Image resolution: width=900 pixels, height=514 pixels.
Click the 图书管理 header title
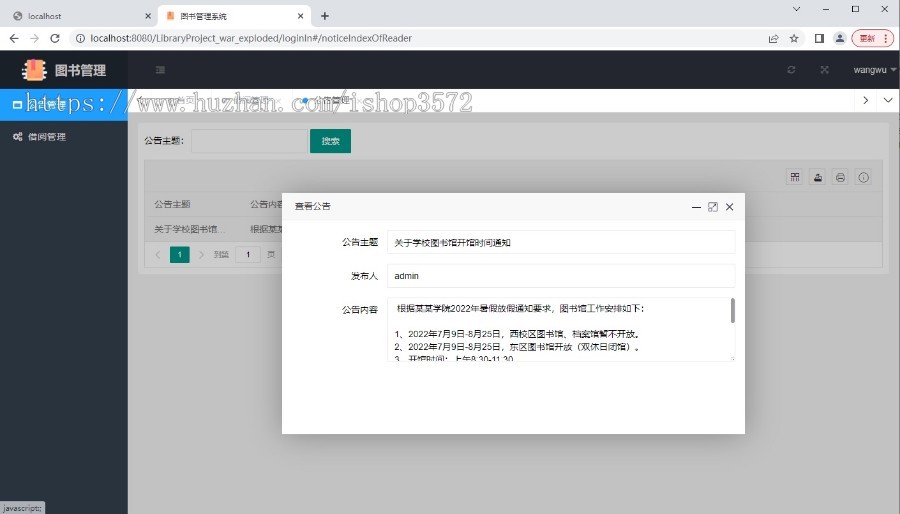pyautogui.click(x=80, y=70)
